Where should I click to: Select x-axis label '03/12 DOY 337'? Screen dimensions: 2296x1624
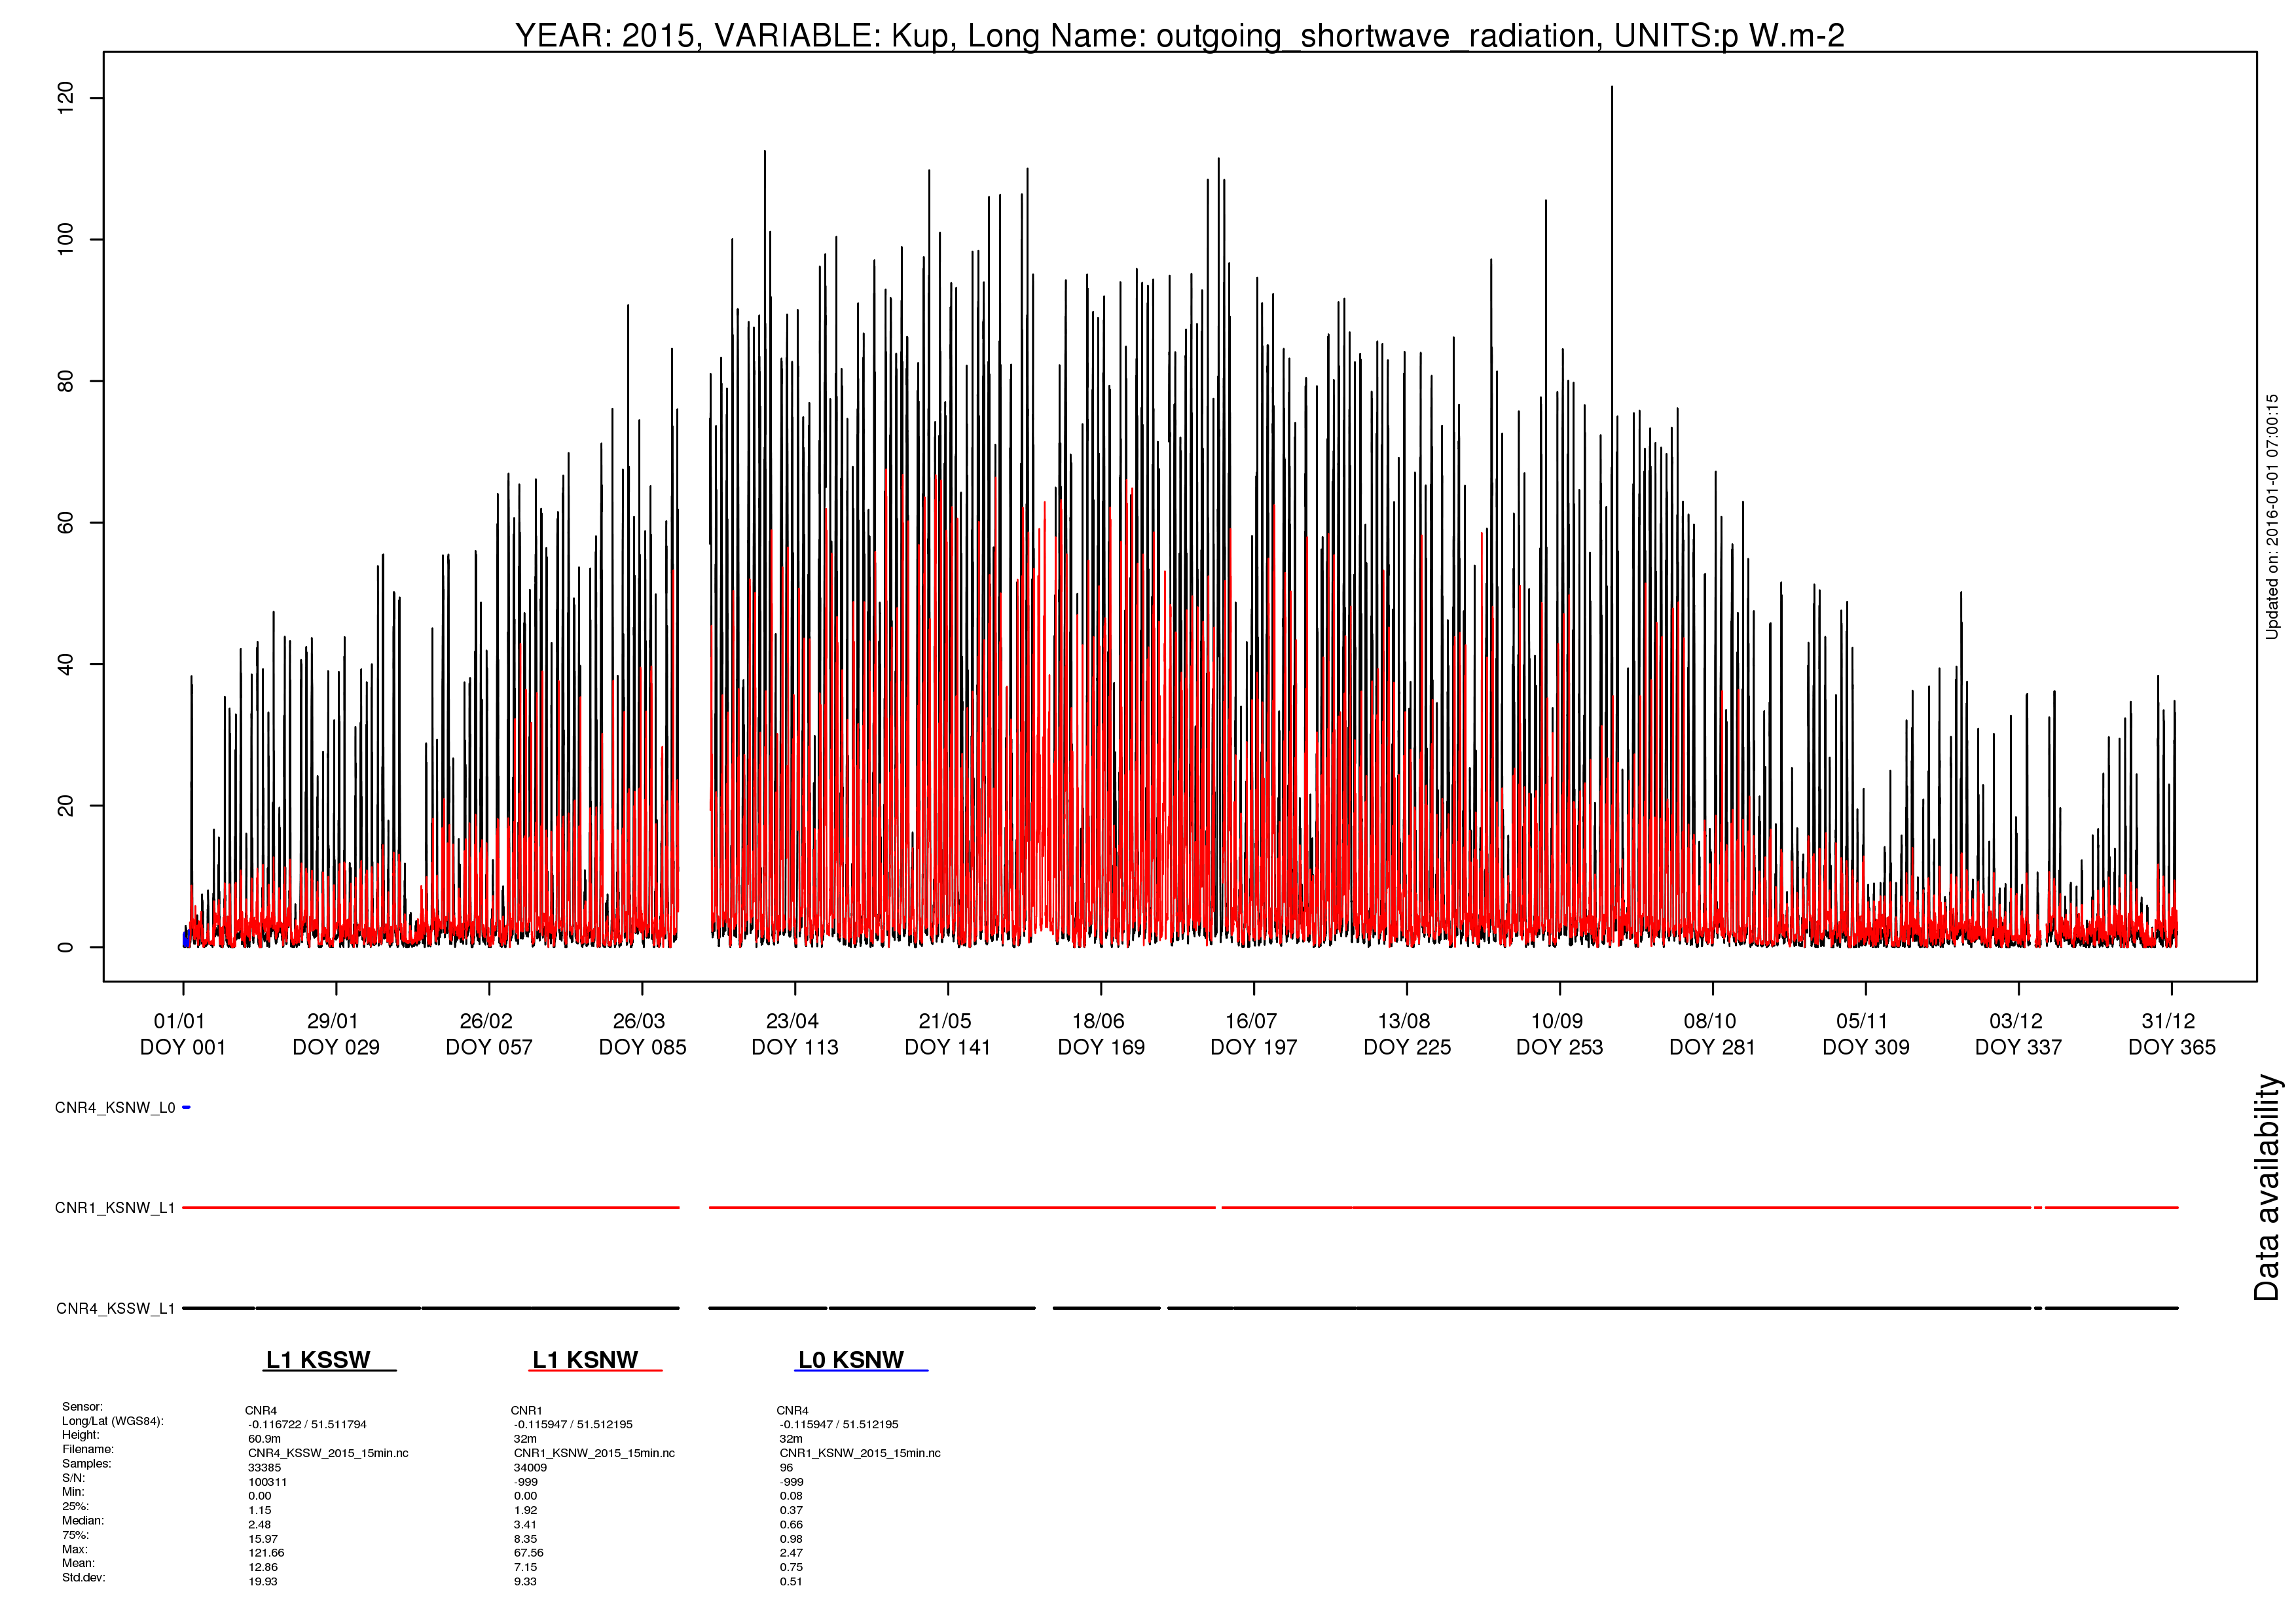click(x=2019, y=1034)
